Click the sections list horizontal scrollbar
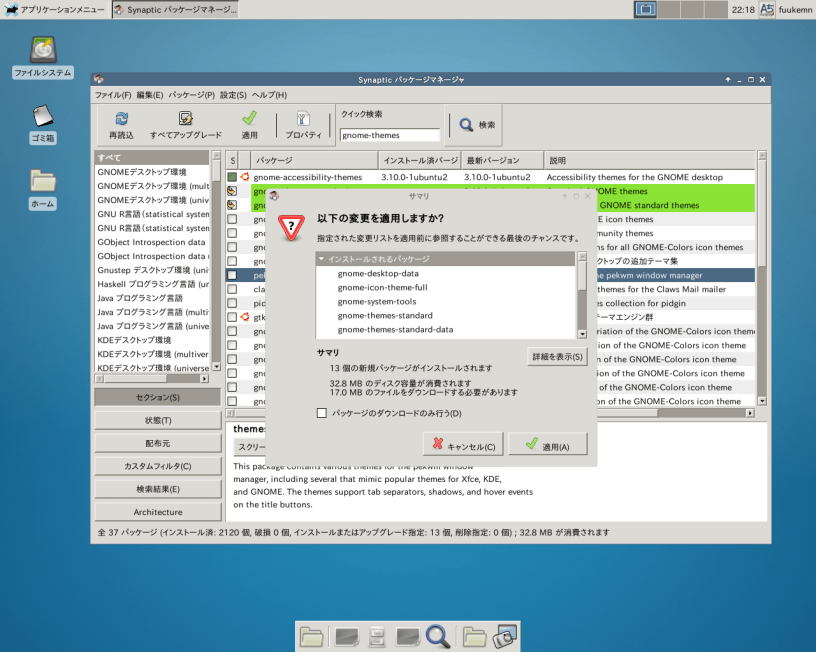The height and width of the screenshot is (652, 816). click(151, 379)
